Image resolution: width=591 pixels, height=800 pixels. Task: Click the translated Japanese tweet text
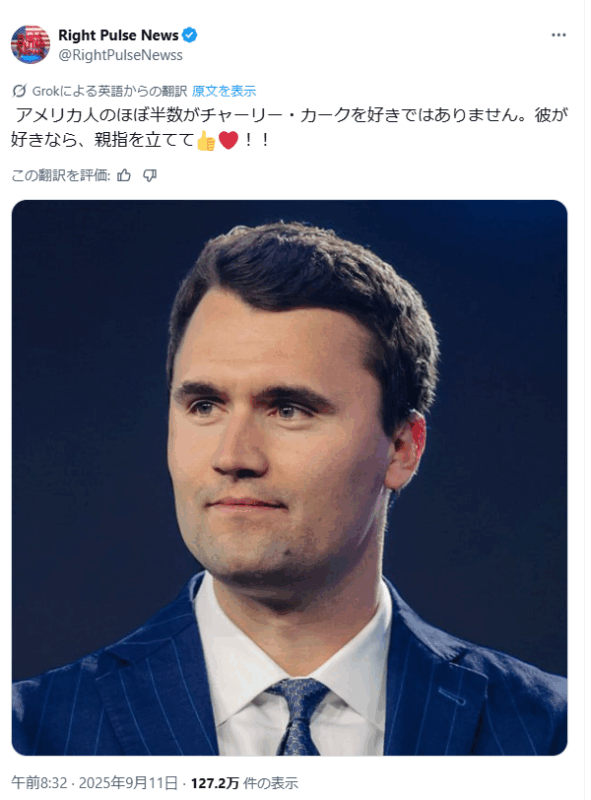pos(289,128)
